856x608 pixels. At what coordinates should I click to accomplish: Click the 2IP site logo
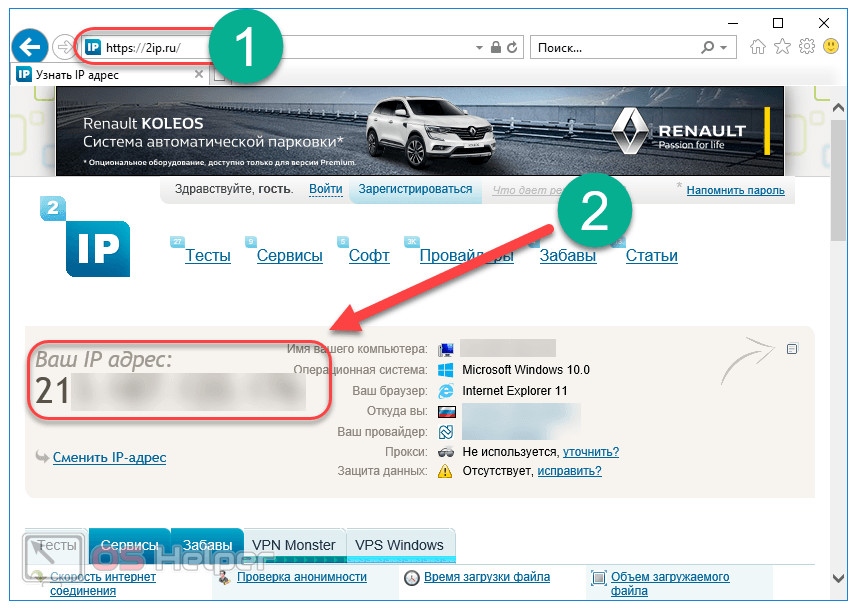click(x=86, y=237)
